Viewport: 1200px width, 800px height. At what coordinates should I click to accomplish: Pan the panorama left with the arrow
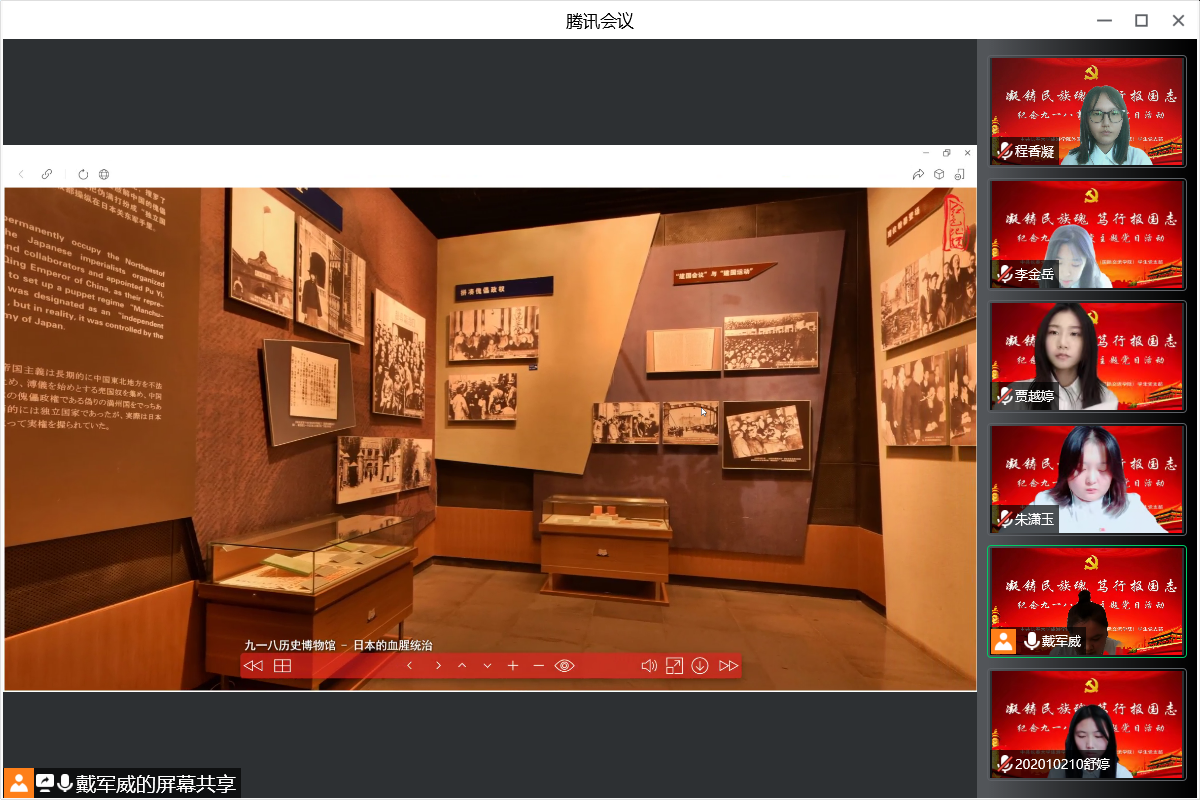(410, 666)
